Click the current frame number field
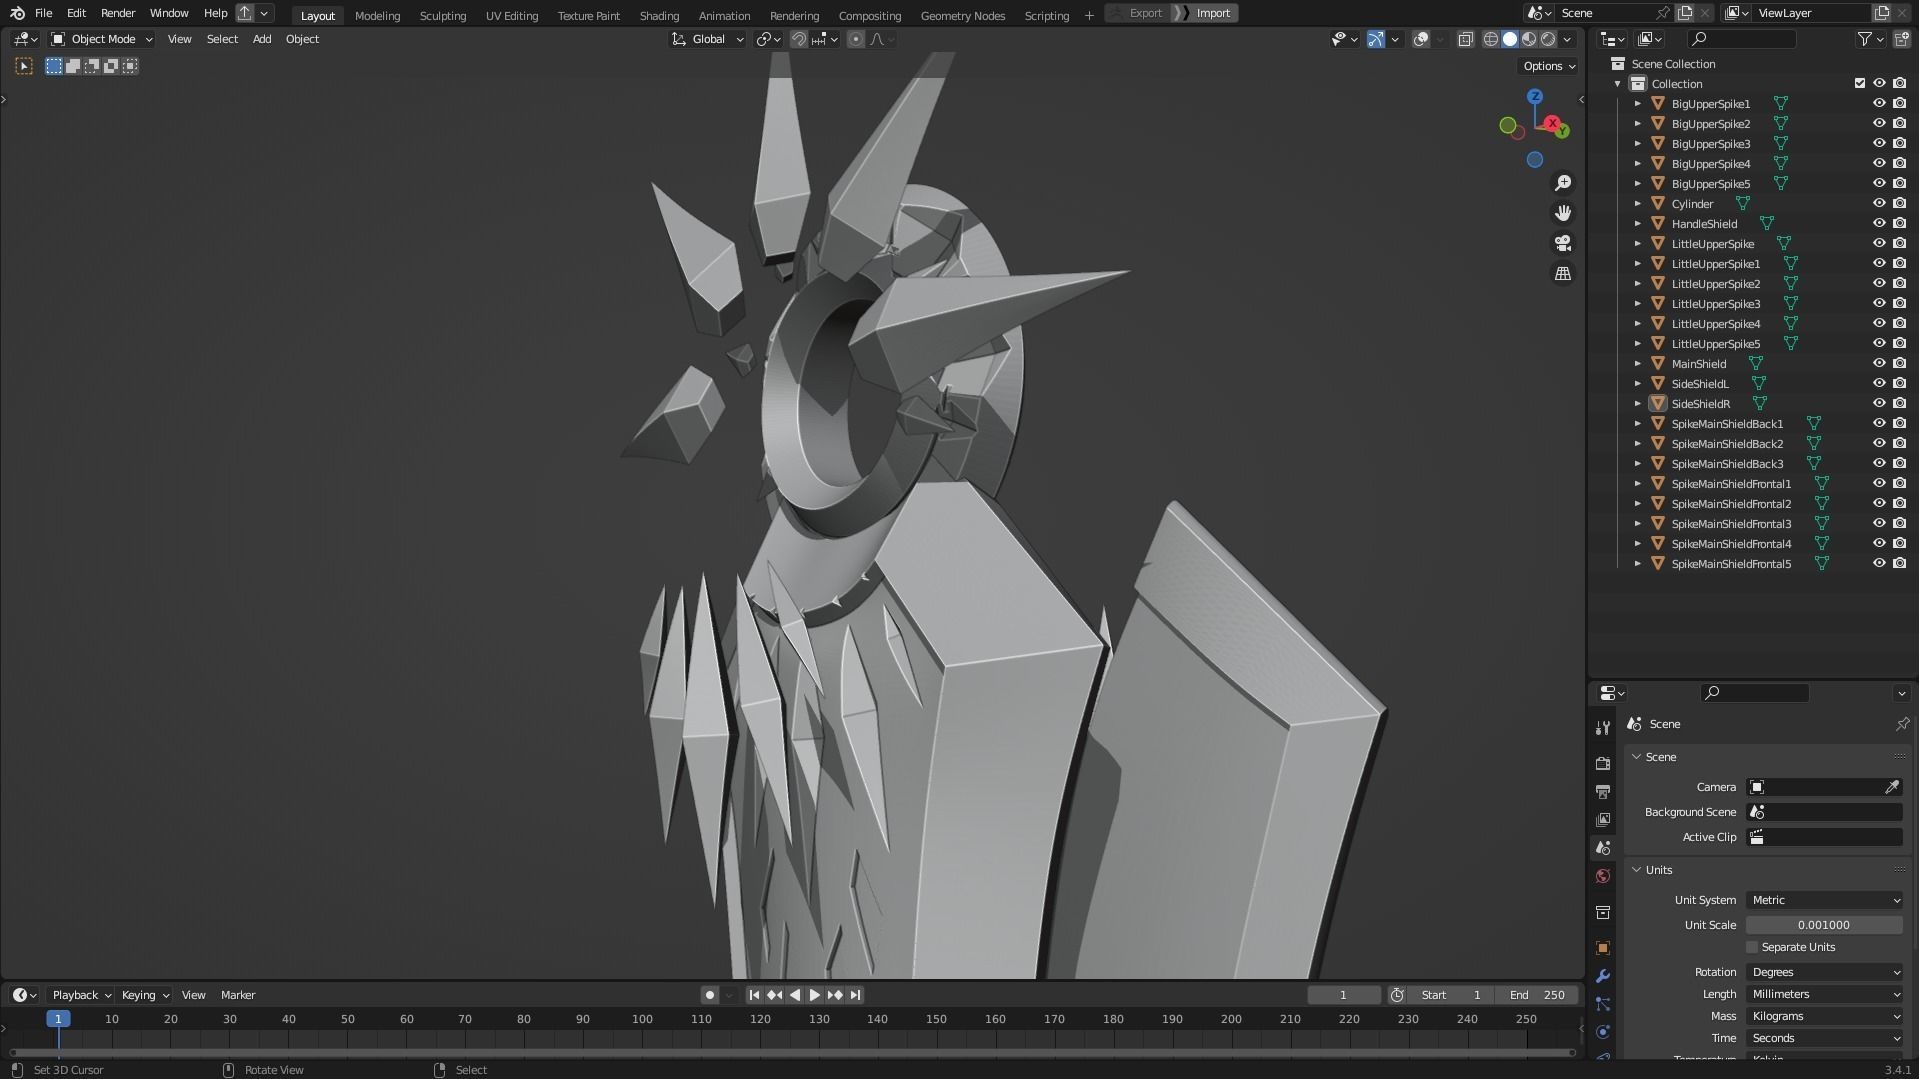The width and height of the screenshot is (1919, 1079). tap(1344, 995)
